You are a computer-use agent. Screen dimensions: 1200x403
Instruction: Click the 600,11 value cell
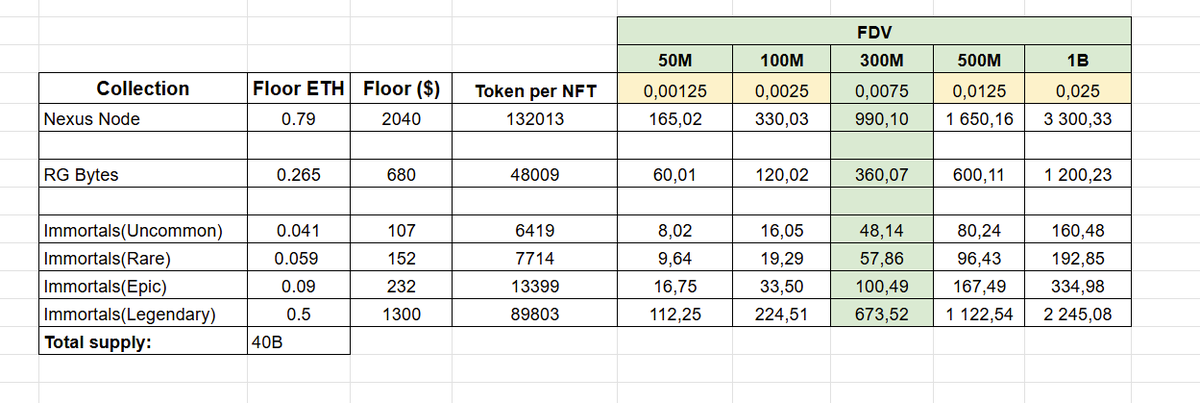(x=981, y=175)
